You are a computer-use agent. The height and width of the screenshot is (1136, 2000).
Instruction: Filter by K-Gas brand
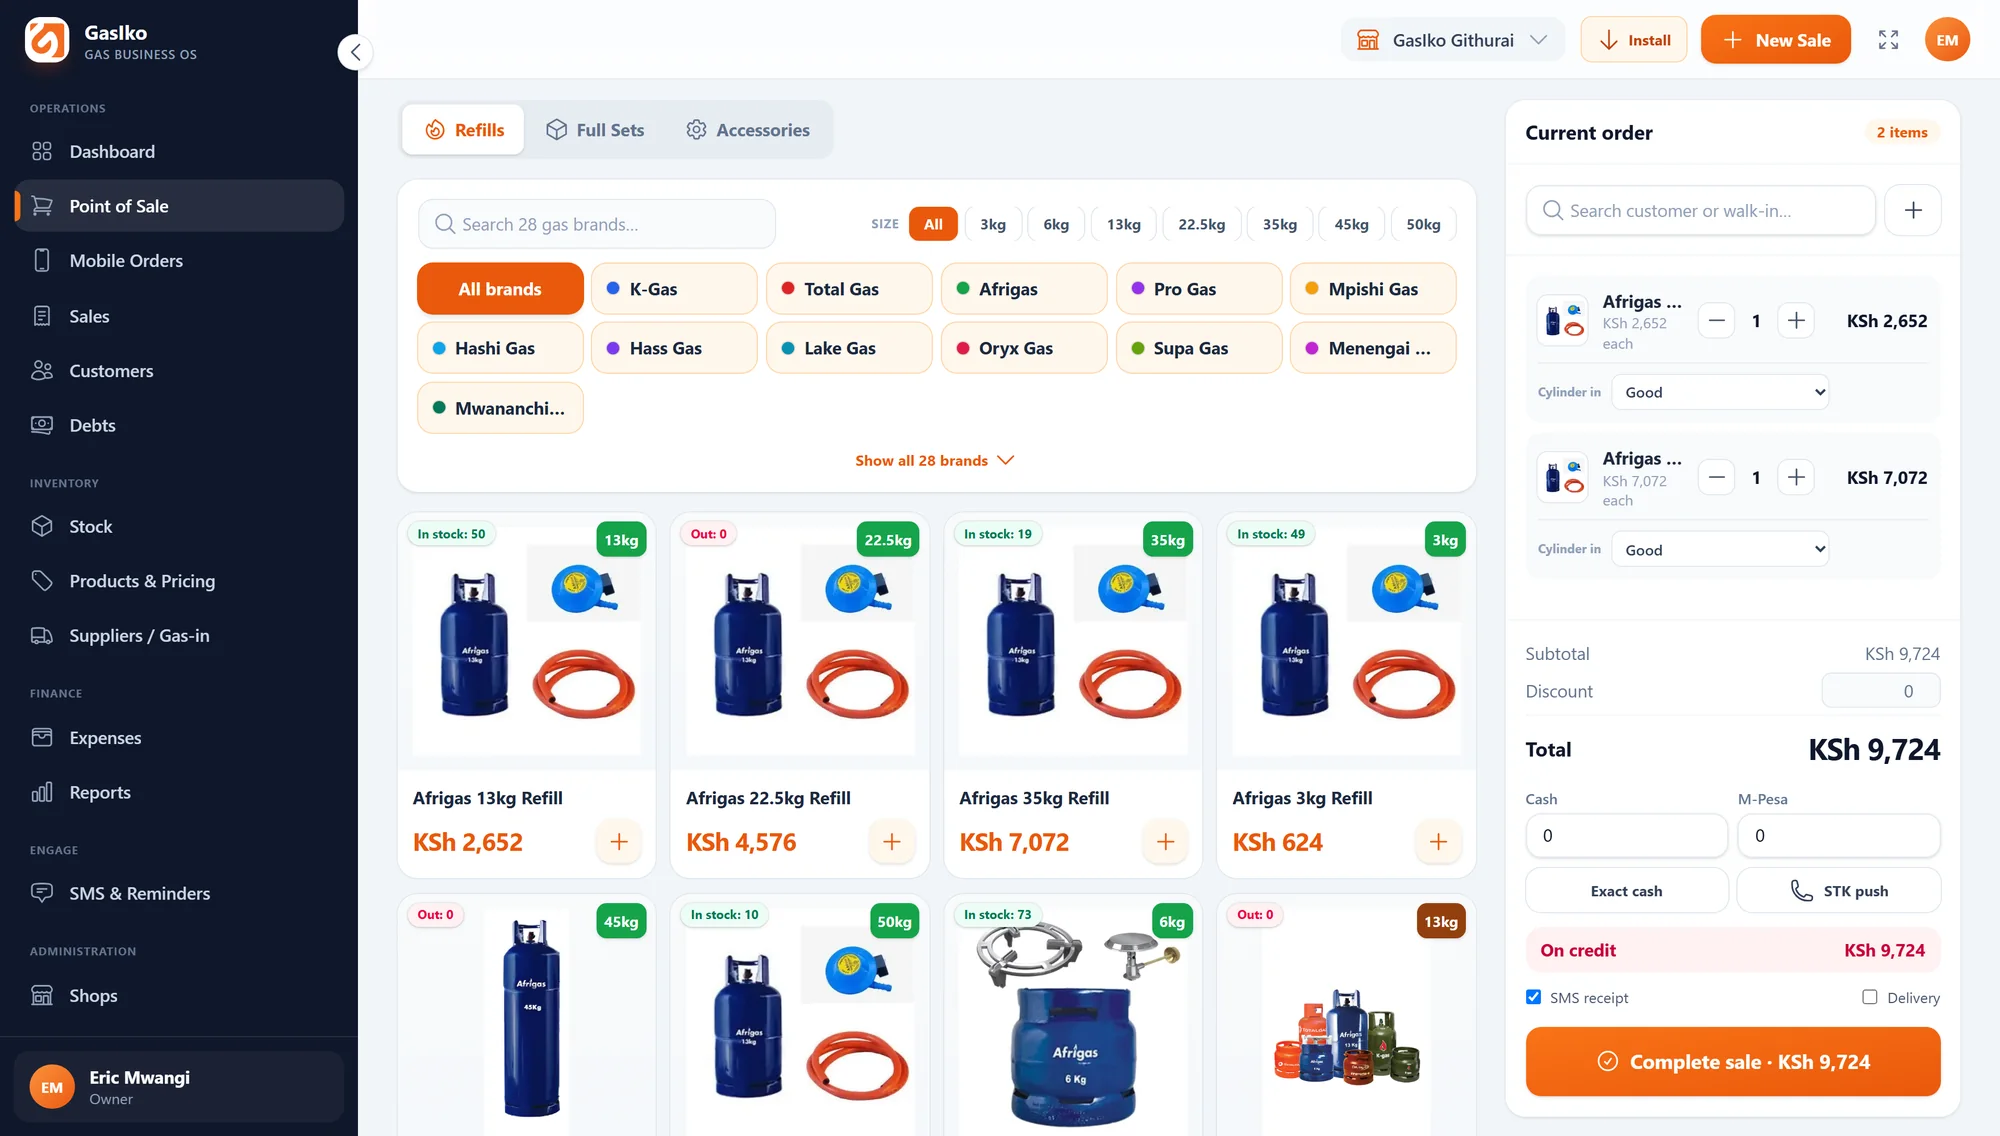tap(674, 289)
